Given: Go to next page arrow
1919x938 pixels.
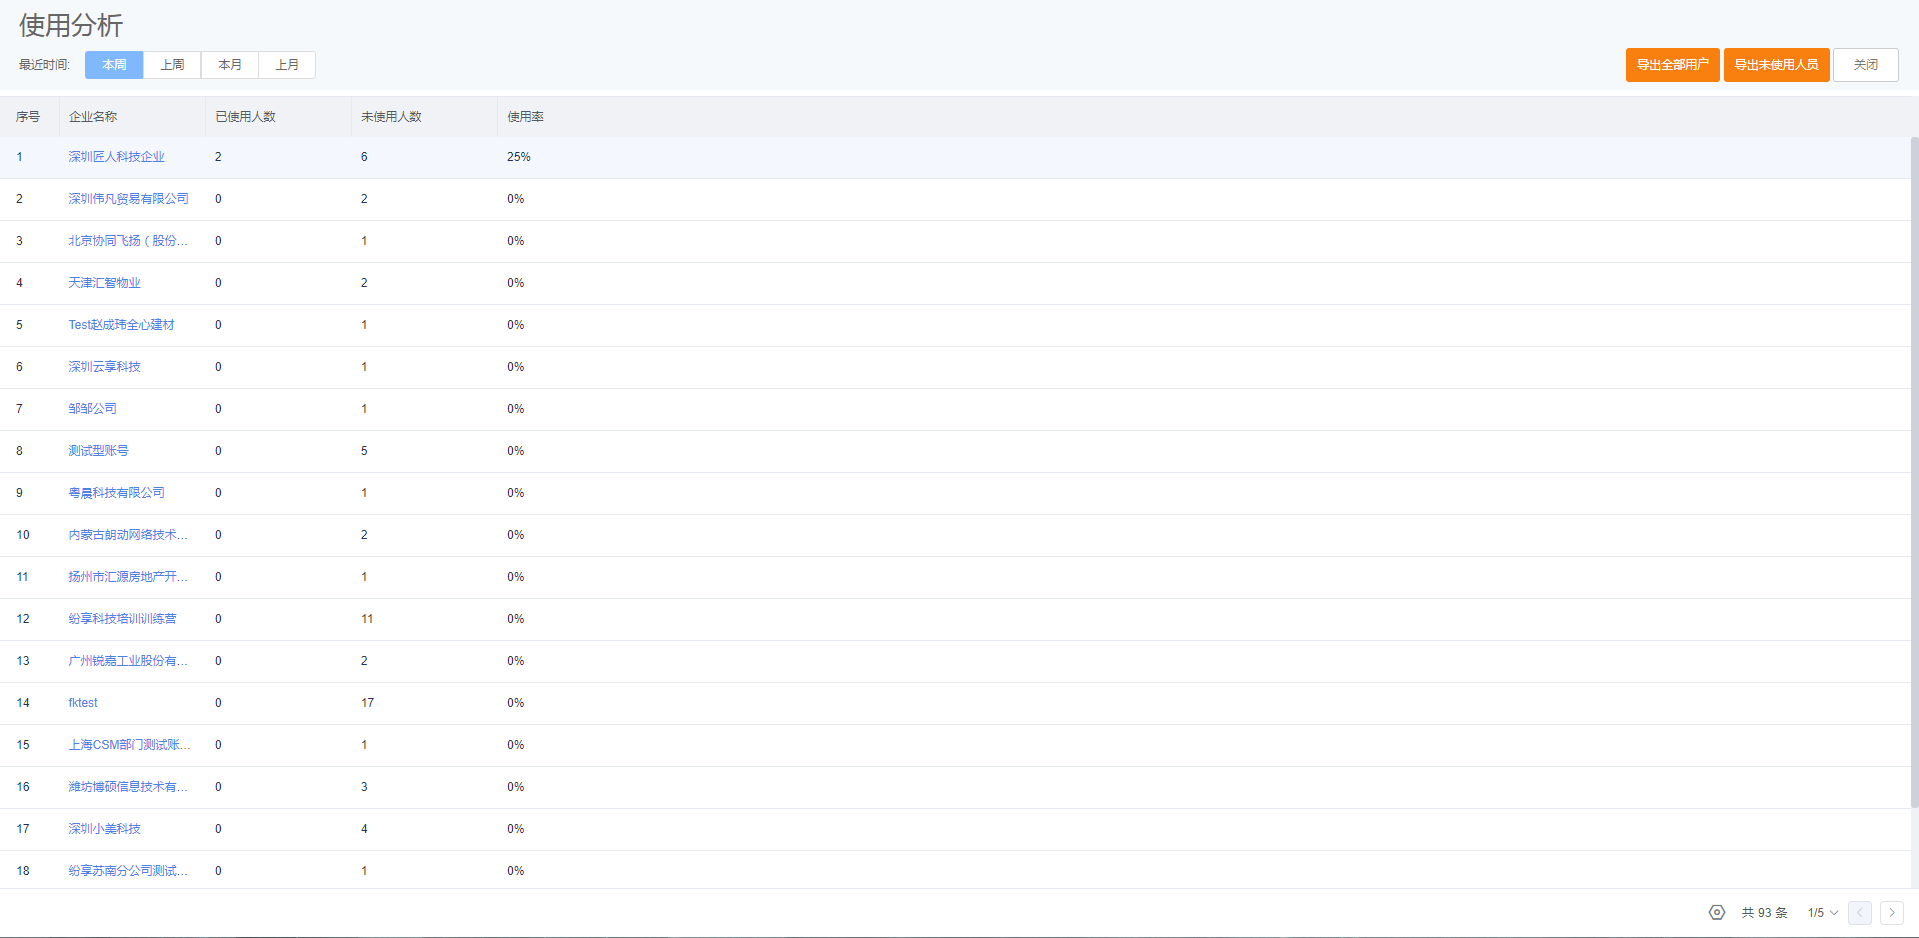Looking at the screenshot, I should pos(1891,912).
